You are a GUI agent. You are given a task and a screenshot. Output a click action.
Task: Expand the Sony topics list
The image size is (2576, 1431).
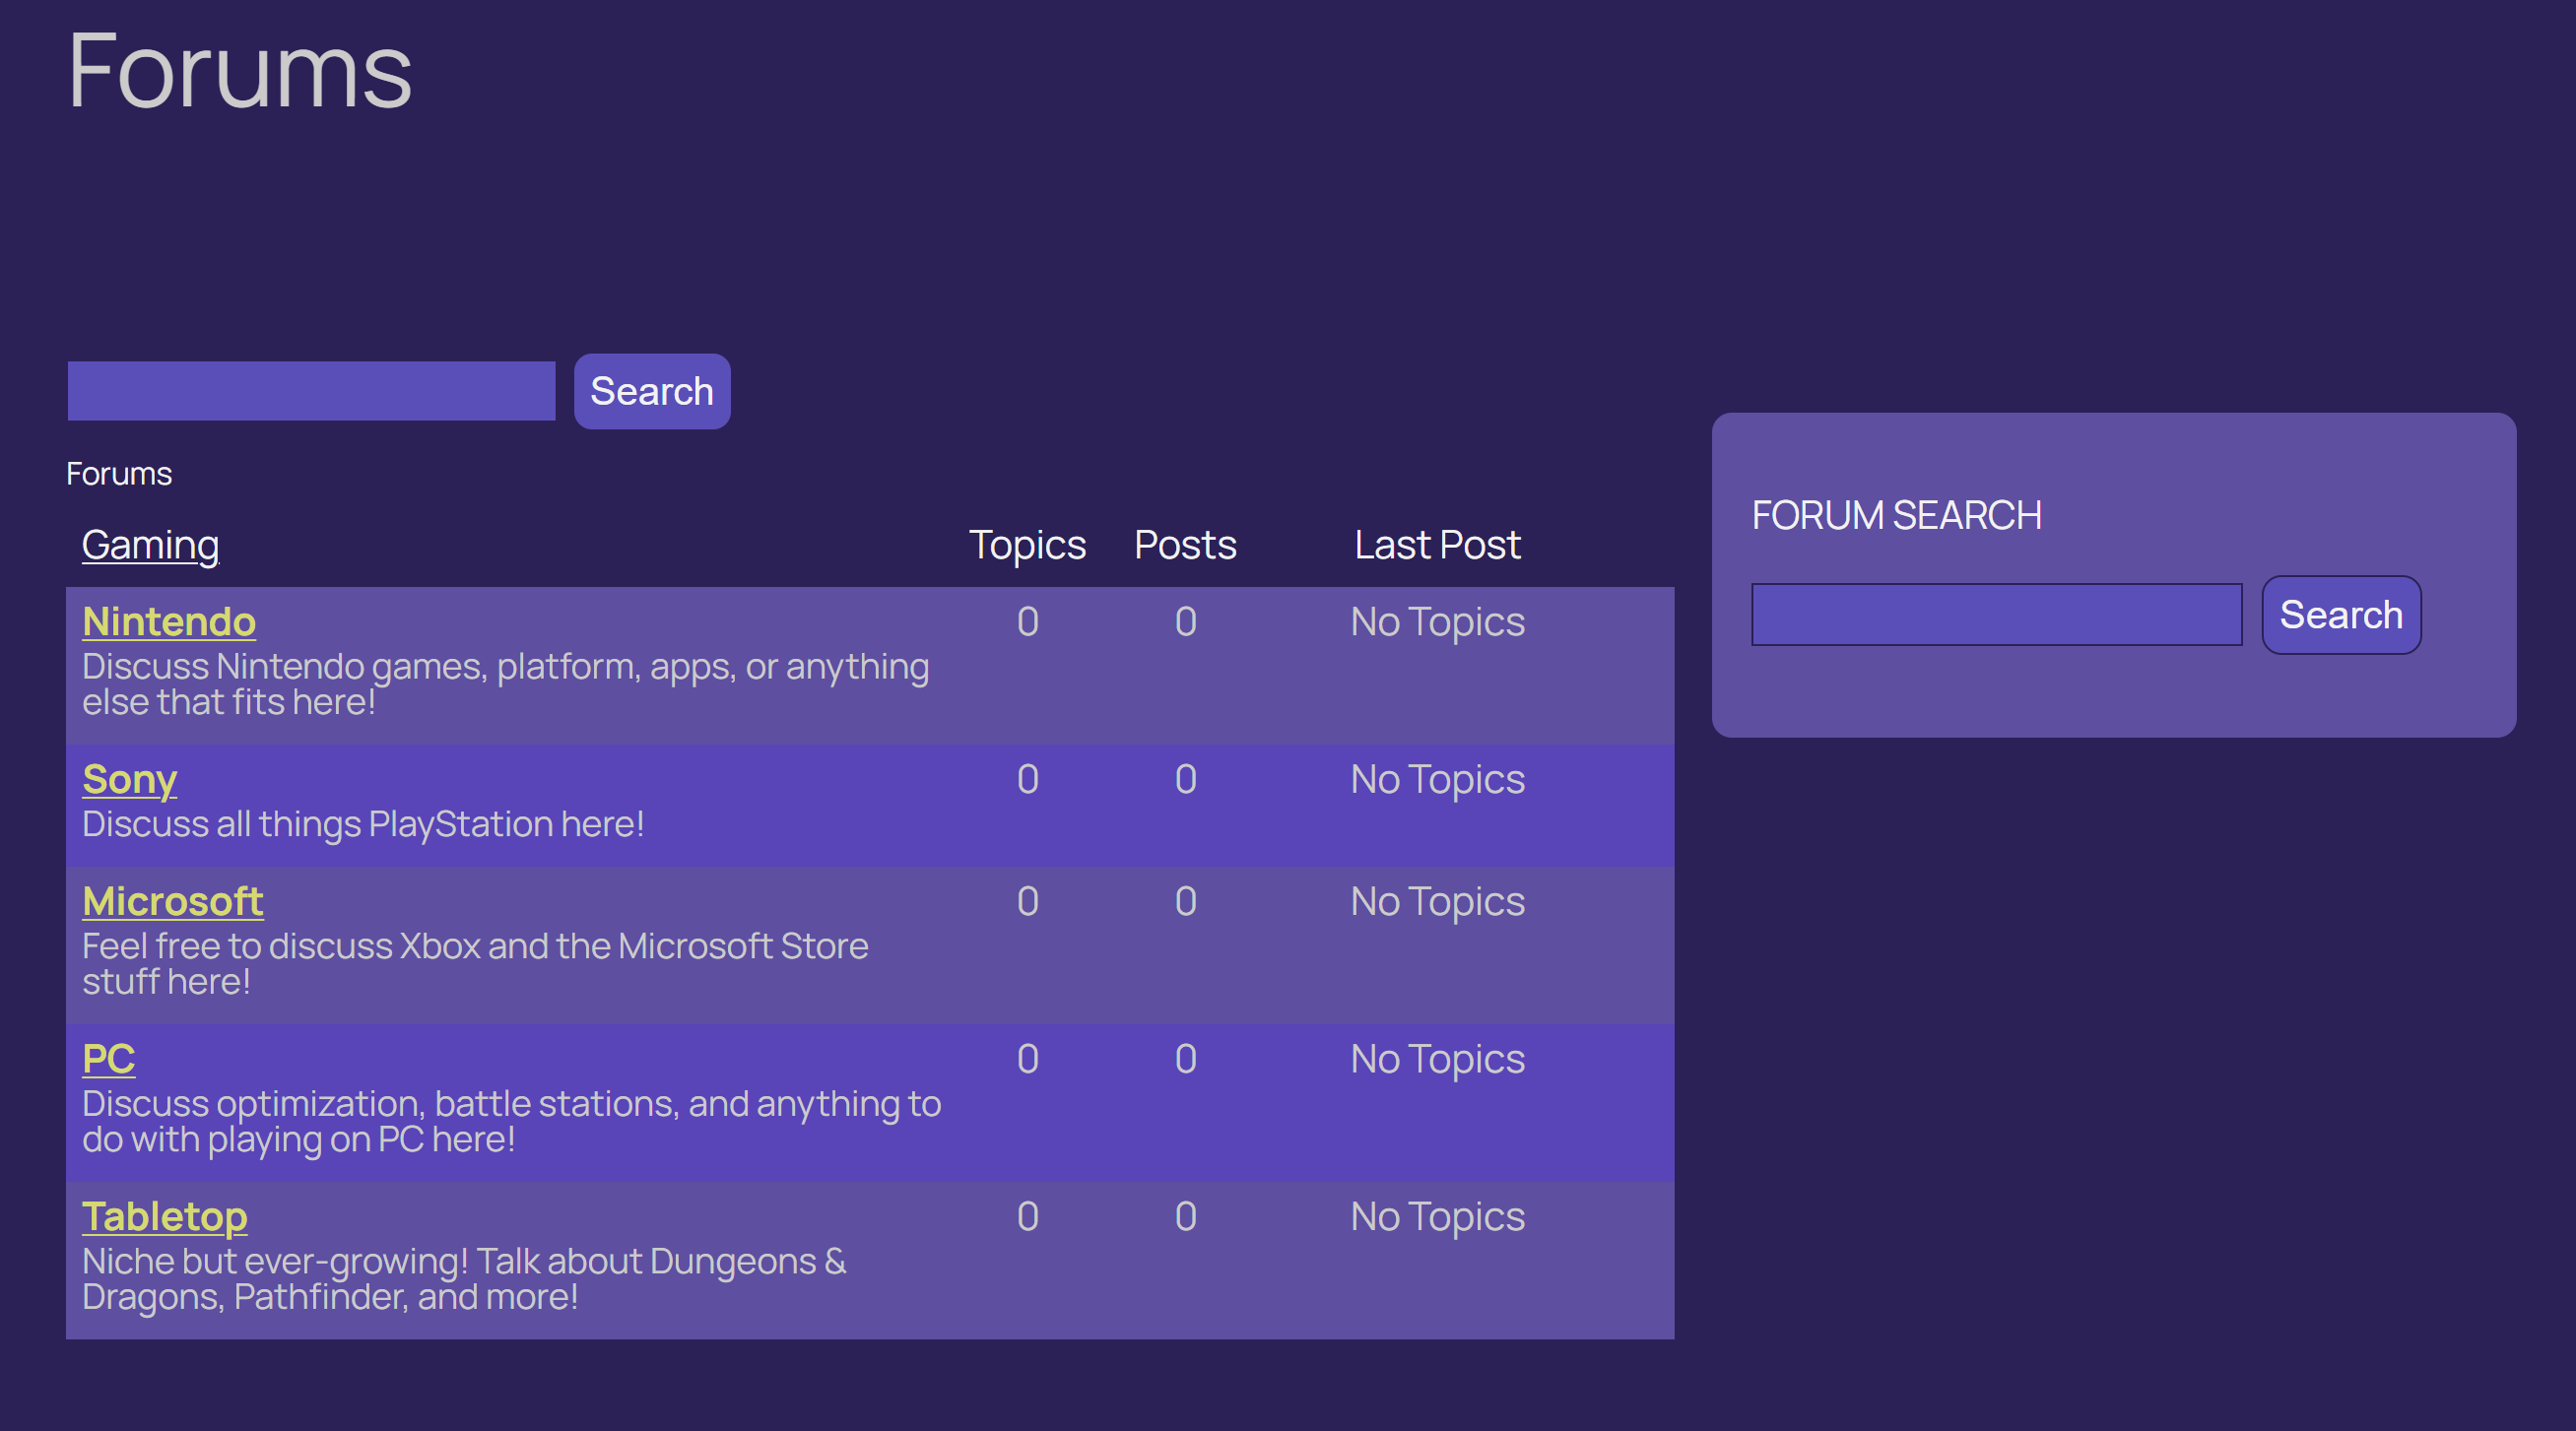[x=130, y=777]
